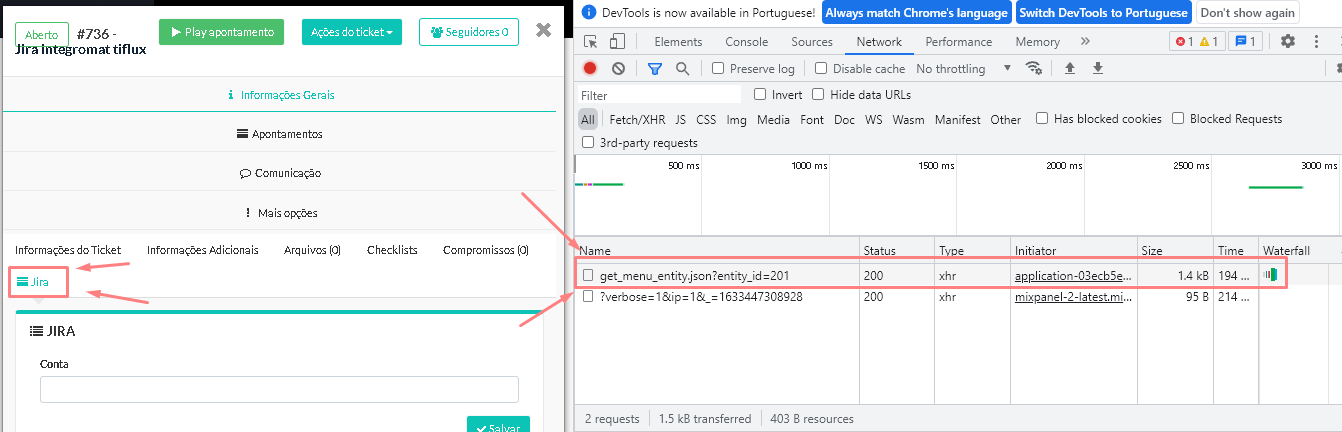Toggle the network filter funnel icon
This screenshot has width=1342, height=432.
pyautogui.click(x=655, y=68)
